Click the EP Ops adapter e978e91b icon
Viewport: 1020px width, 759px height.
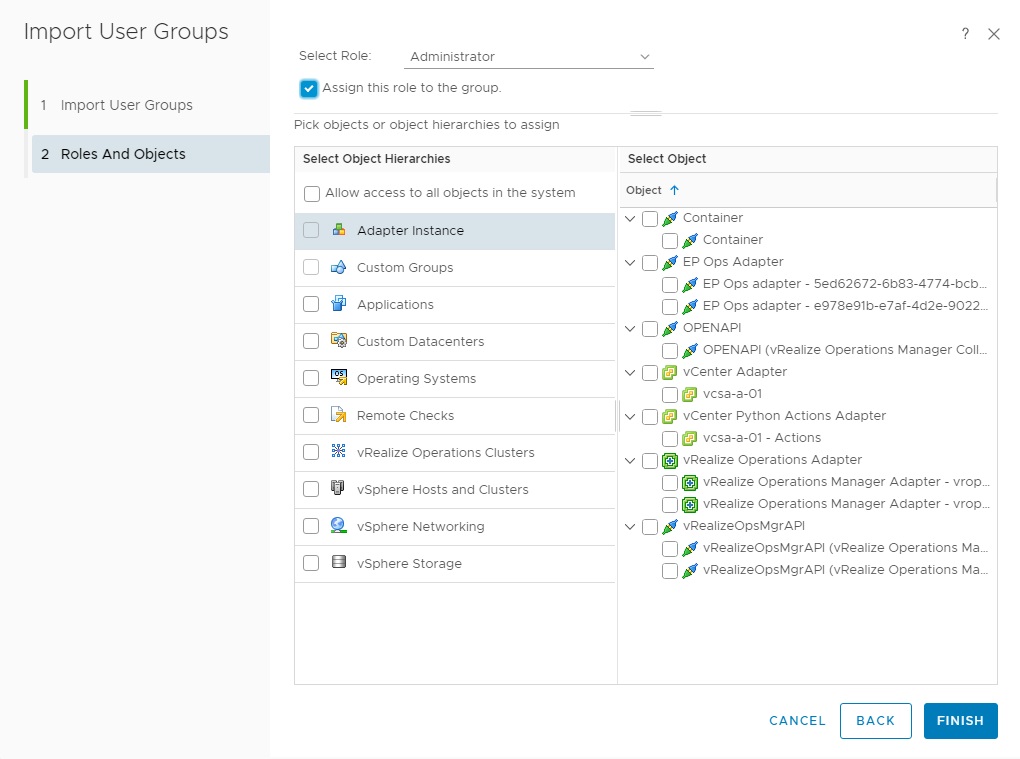tap(690, 306)
